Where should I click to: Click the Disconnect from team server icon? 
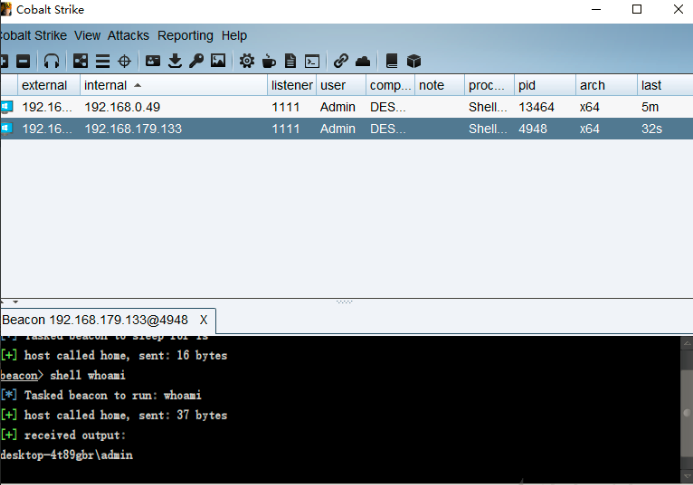coord(23,61)
